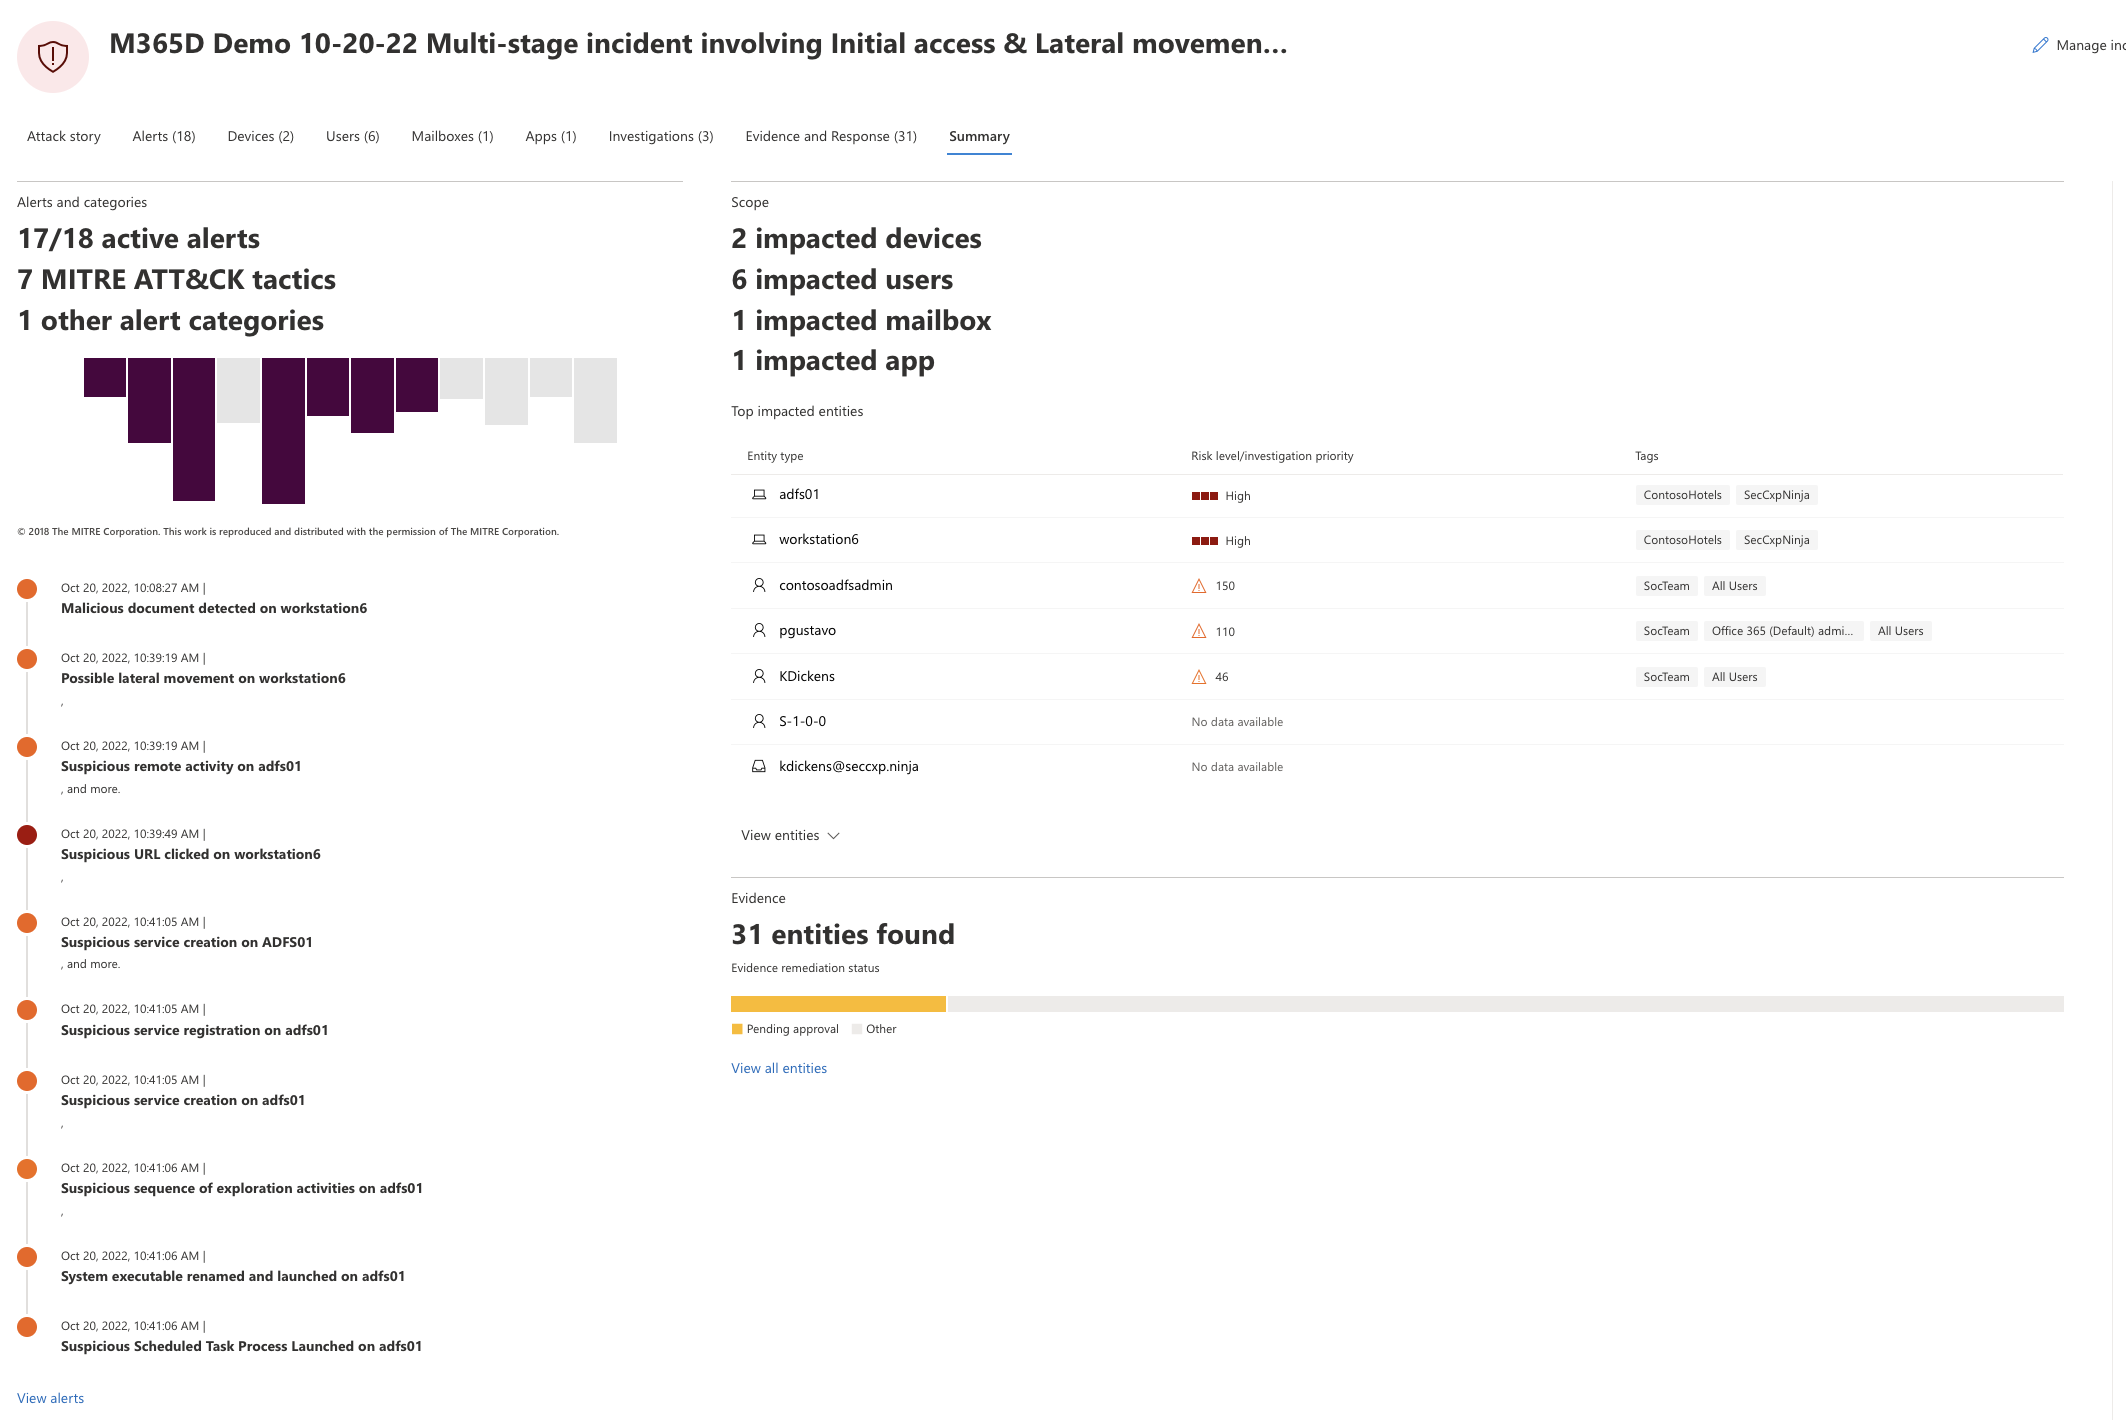Click the High risk bars for adfs01
This screenshot has width=2126, height=1420.
click(1205, 496)
